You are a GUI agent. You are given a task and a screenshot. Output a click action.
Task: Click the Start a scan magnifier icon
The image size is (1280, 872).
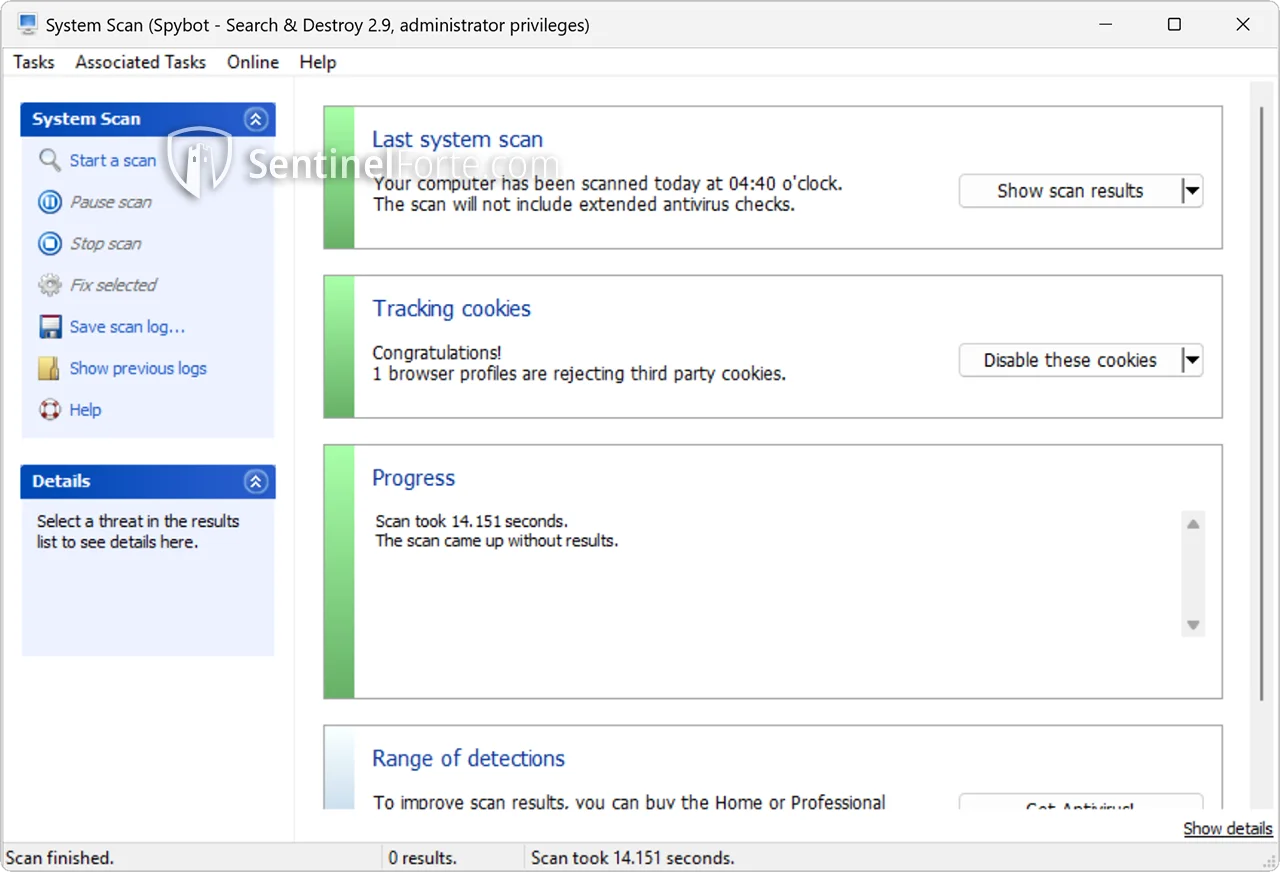[x=50, y=160]
